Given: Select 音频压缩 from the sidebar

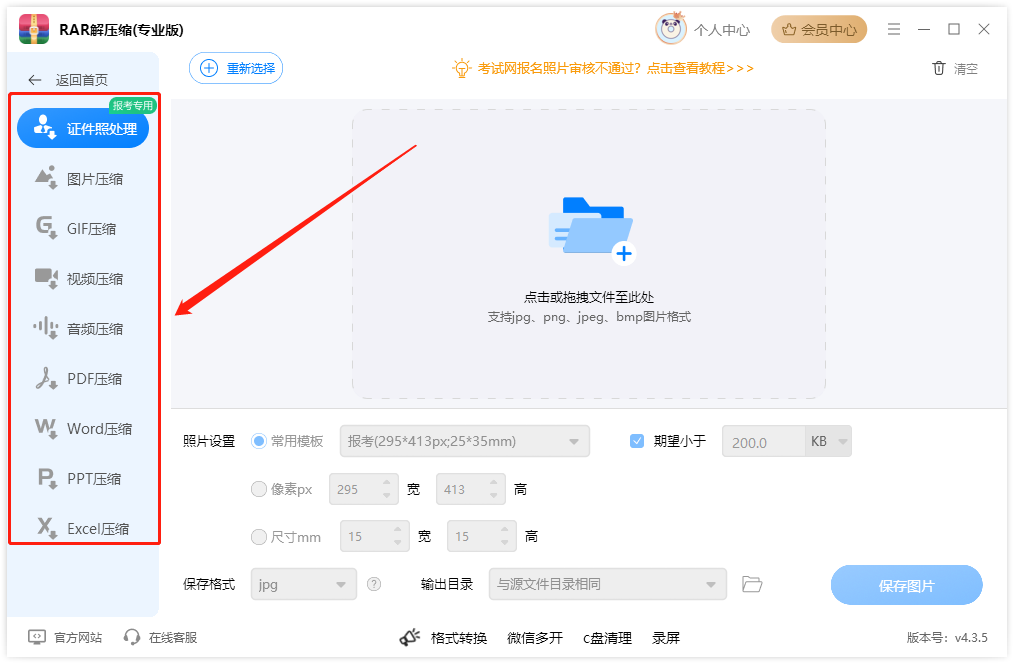Looking at the screenshot, I should [x=84, y=328].
